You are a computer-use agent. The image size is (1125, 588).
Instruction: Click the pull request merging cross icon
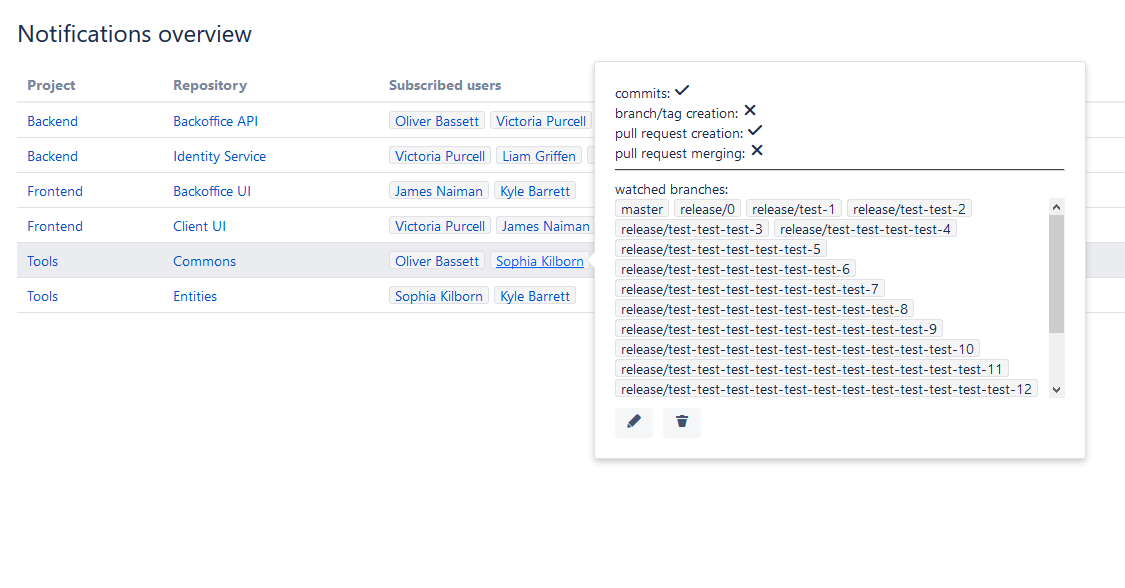tap(757, 151)
